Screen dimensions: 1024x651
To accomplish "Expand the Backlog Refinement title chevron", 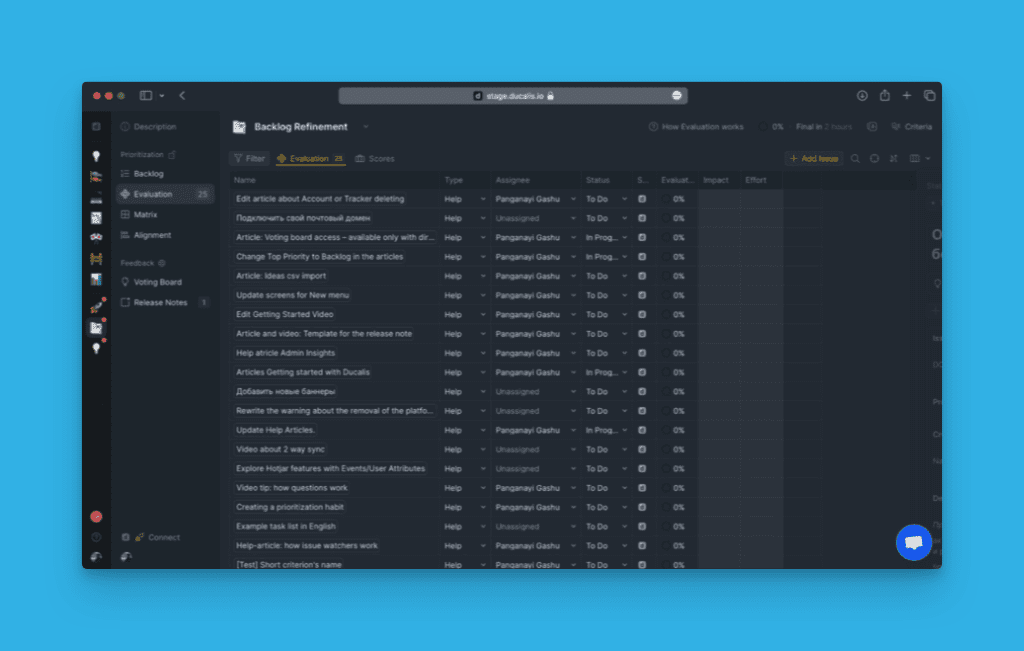I will point(366,127).
